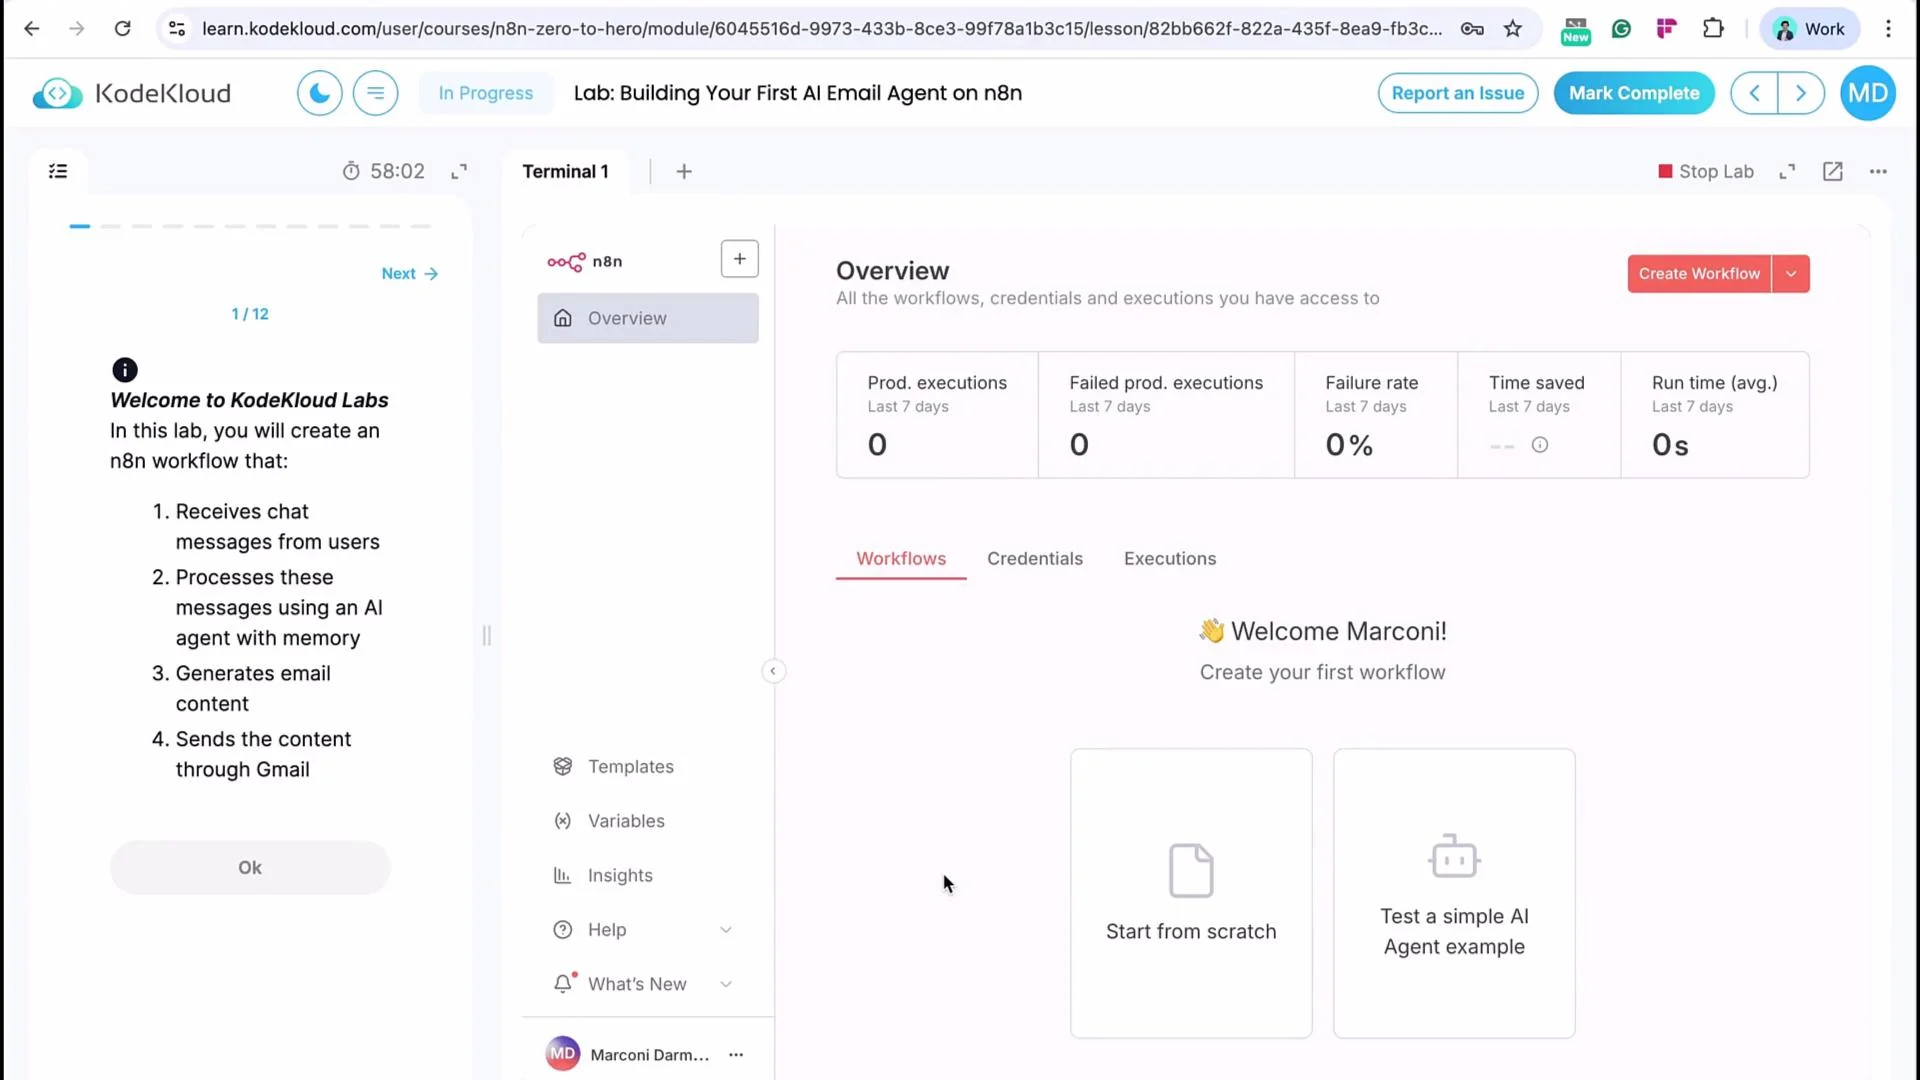1920x1080 pixels.
Task: Expand the Help submenu chevron
Action: 726,930
